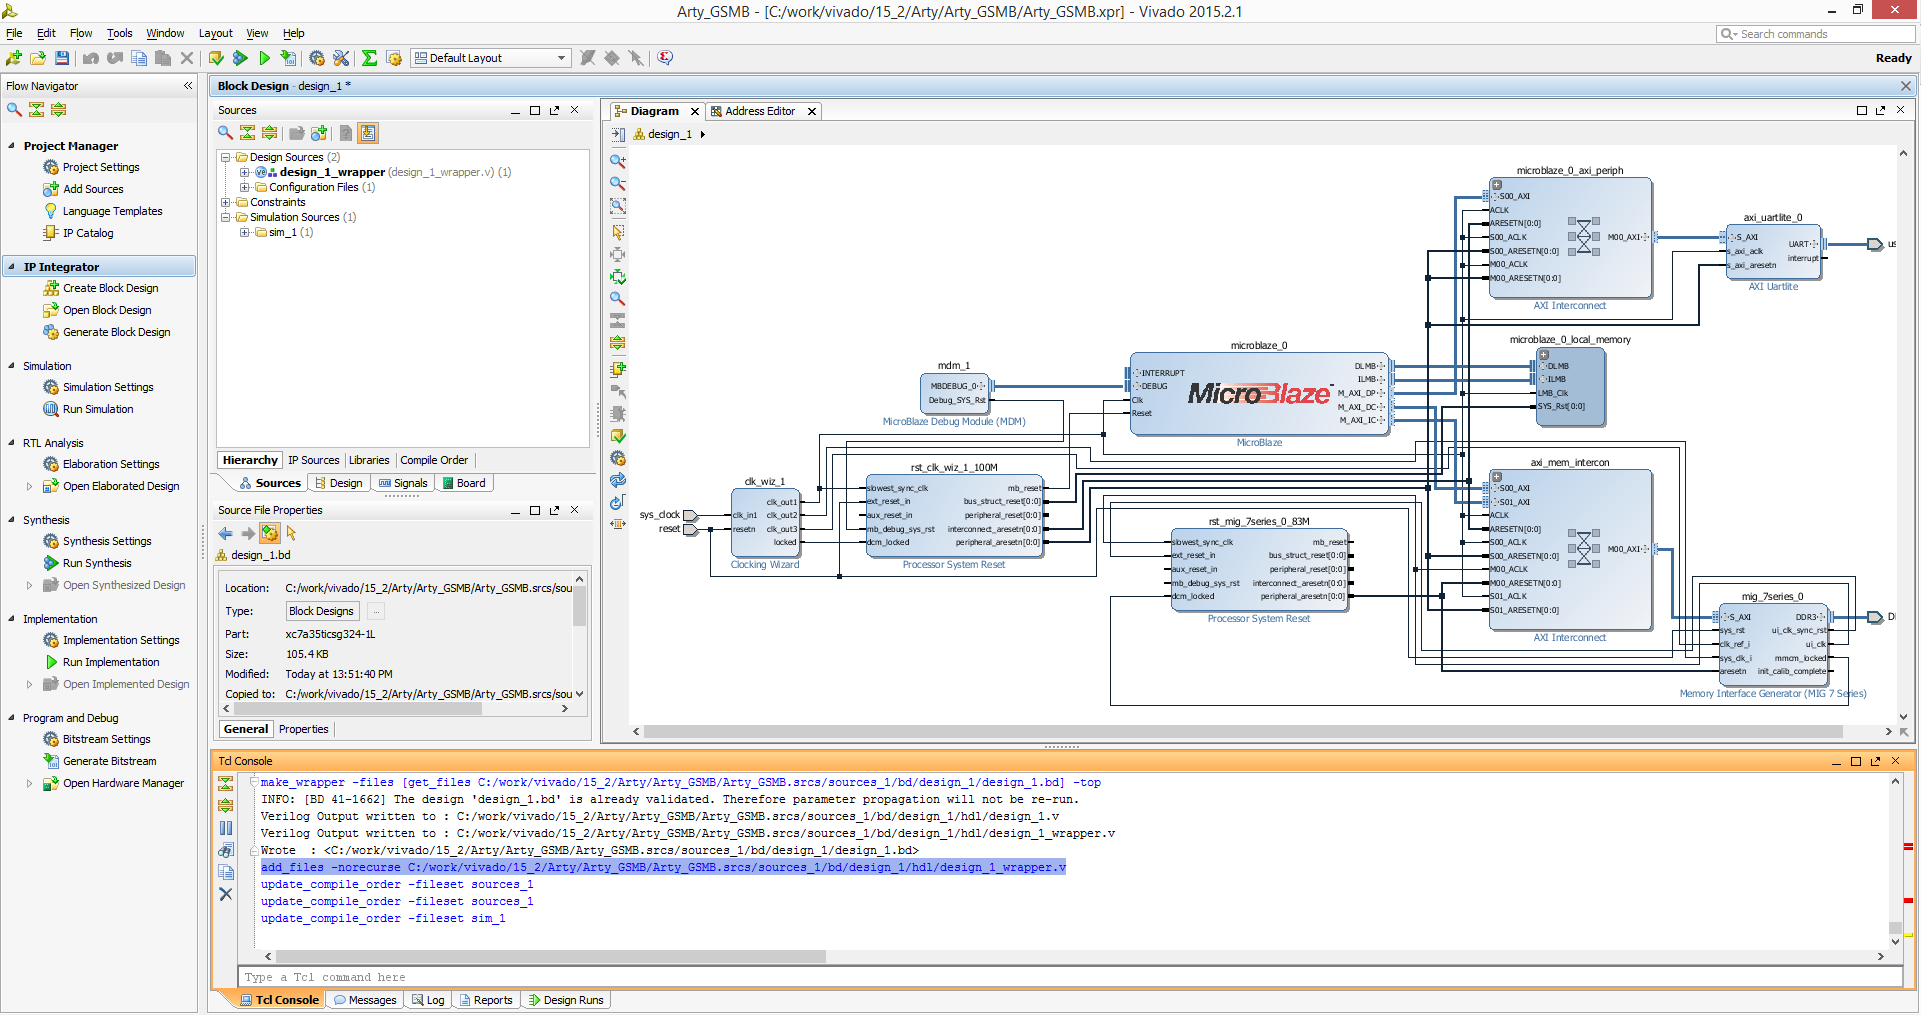
Task: Click the Run Synthesis green play toolbar icon
Action: (240, 58)
